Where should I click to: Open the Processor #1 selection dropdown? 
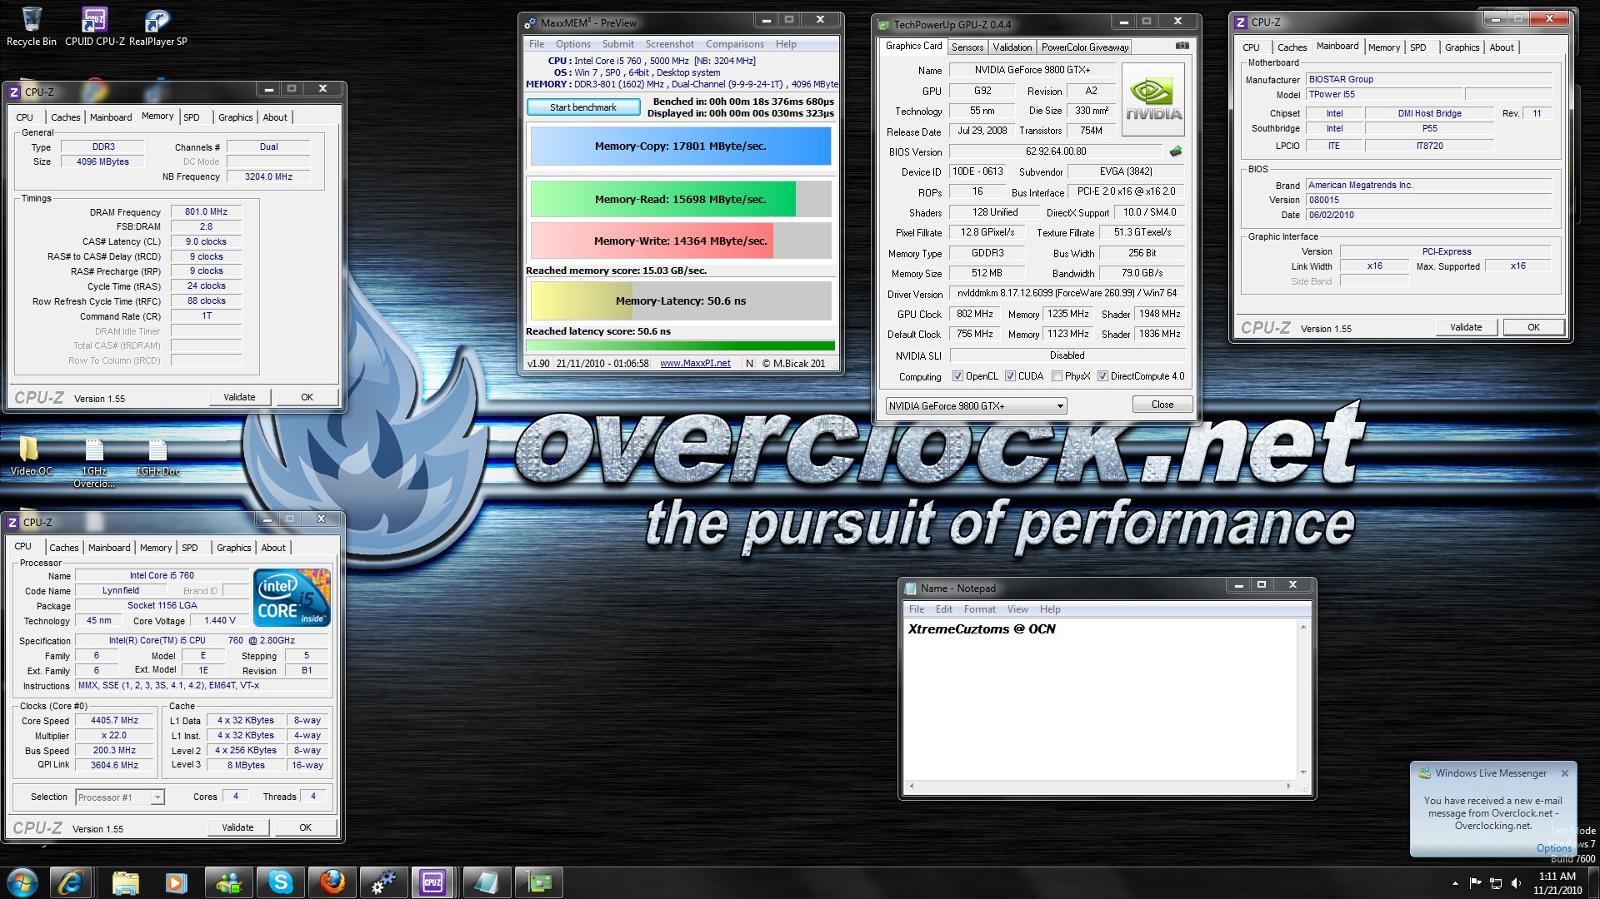click(119, 797)
